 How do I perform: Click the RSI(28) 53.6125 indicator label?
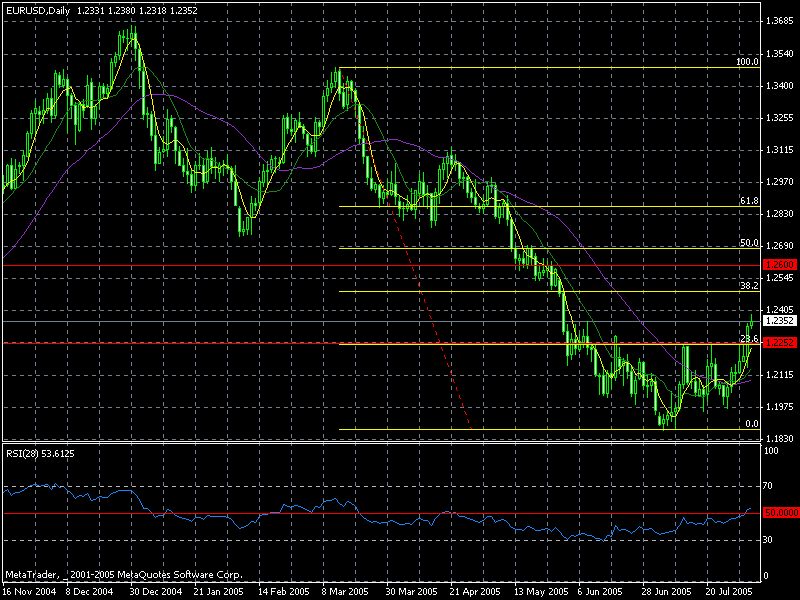[40, 454]
